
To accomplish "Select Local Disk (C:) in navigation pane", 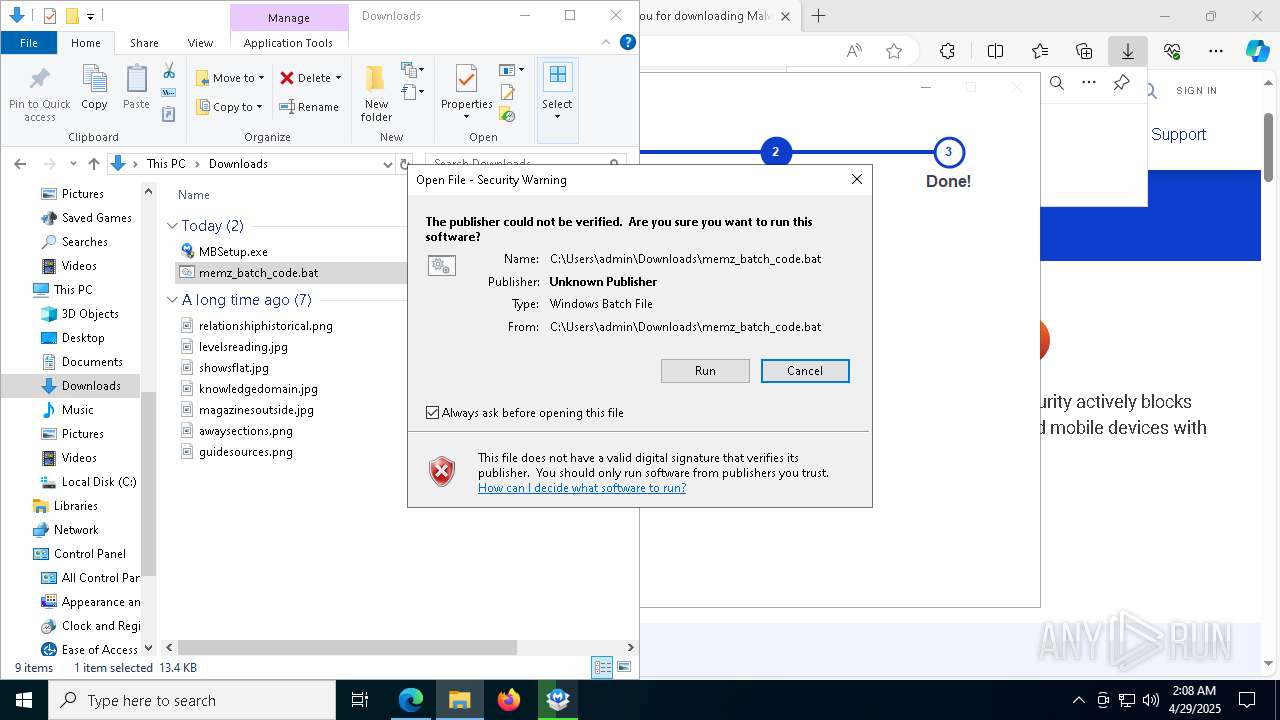I will [x=98, y=482].
